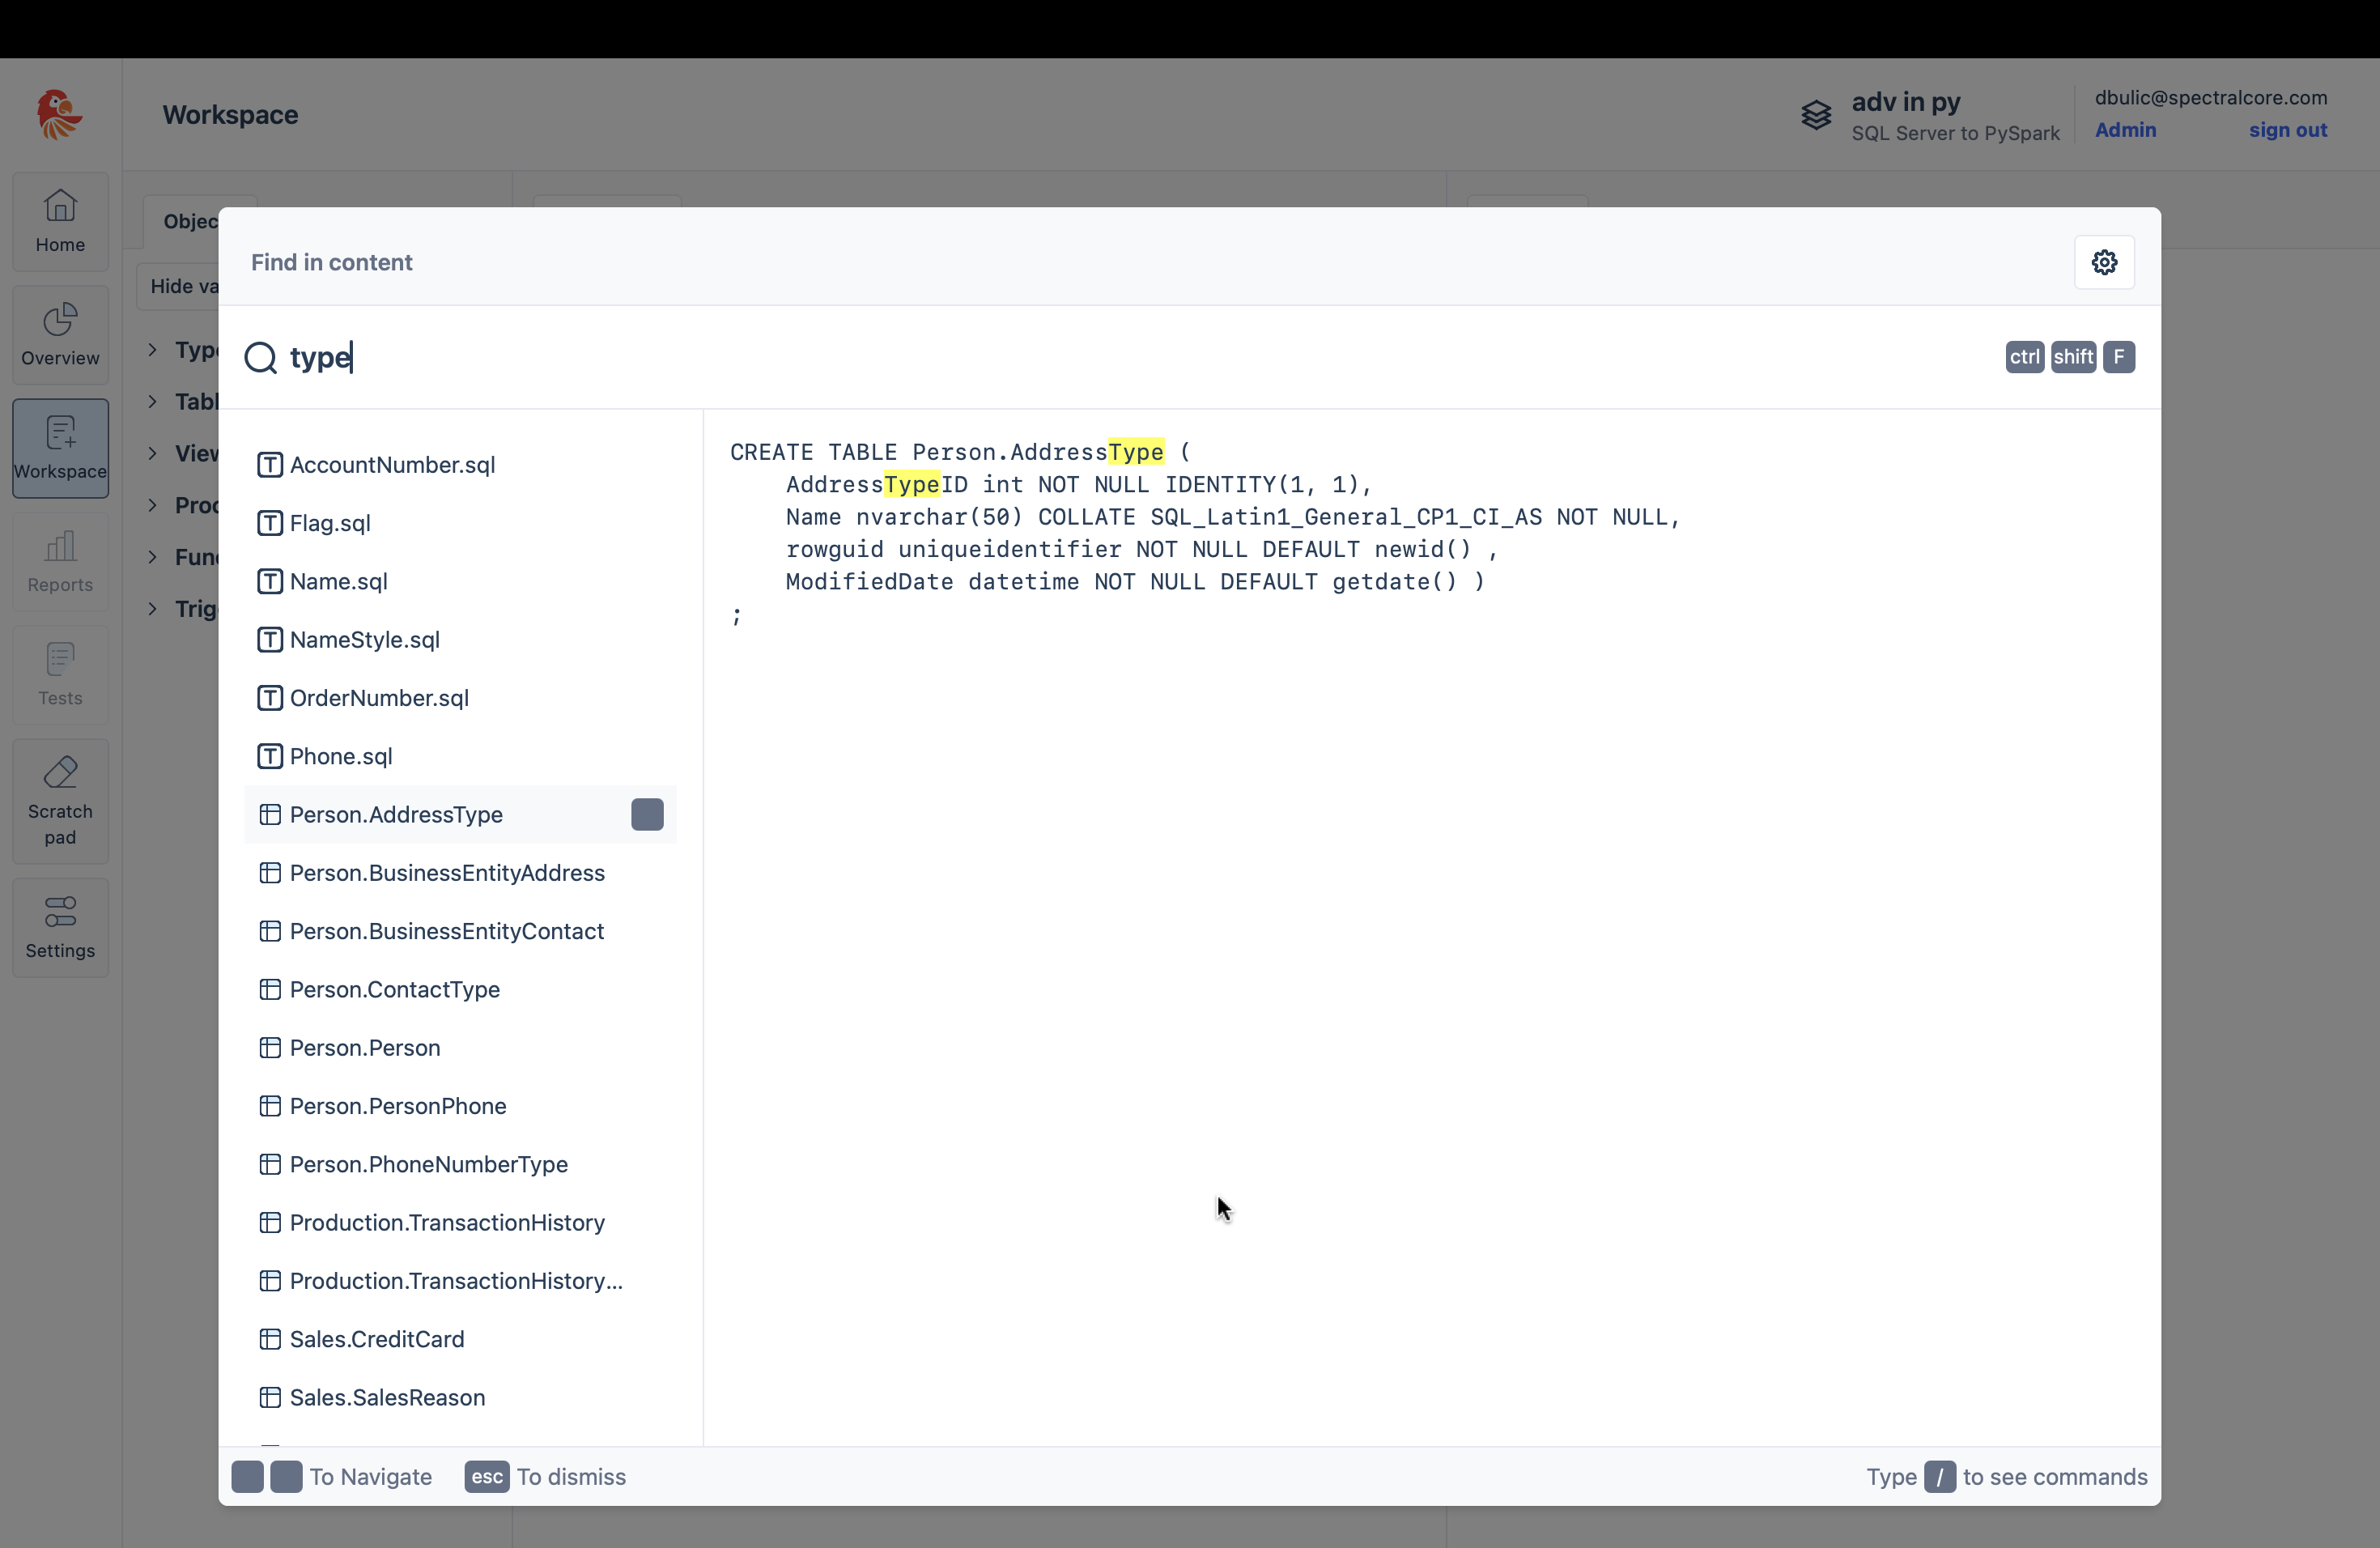Open Person.PhoneNumberType result
Image resolution: width=2380 pixels, height=1548 pixels.
[x=428, y=1164]
